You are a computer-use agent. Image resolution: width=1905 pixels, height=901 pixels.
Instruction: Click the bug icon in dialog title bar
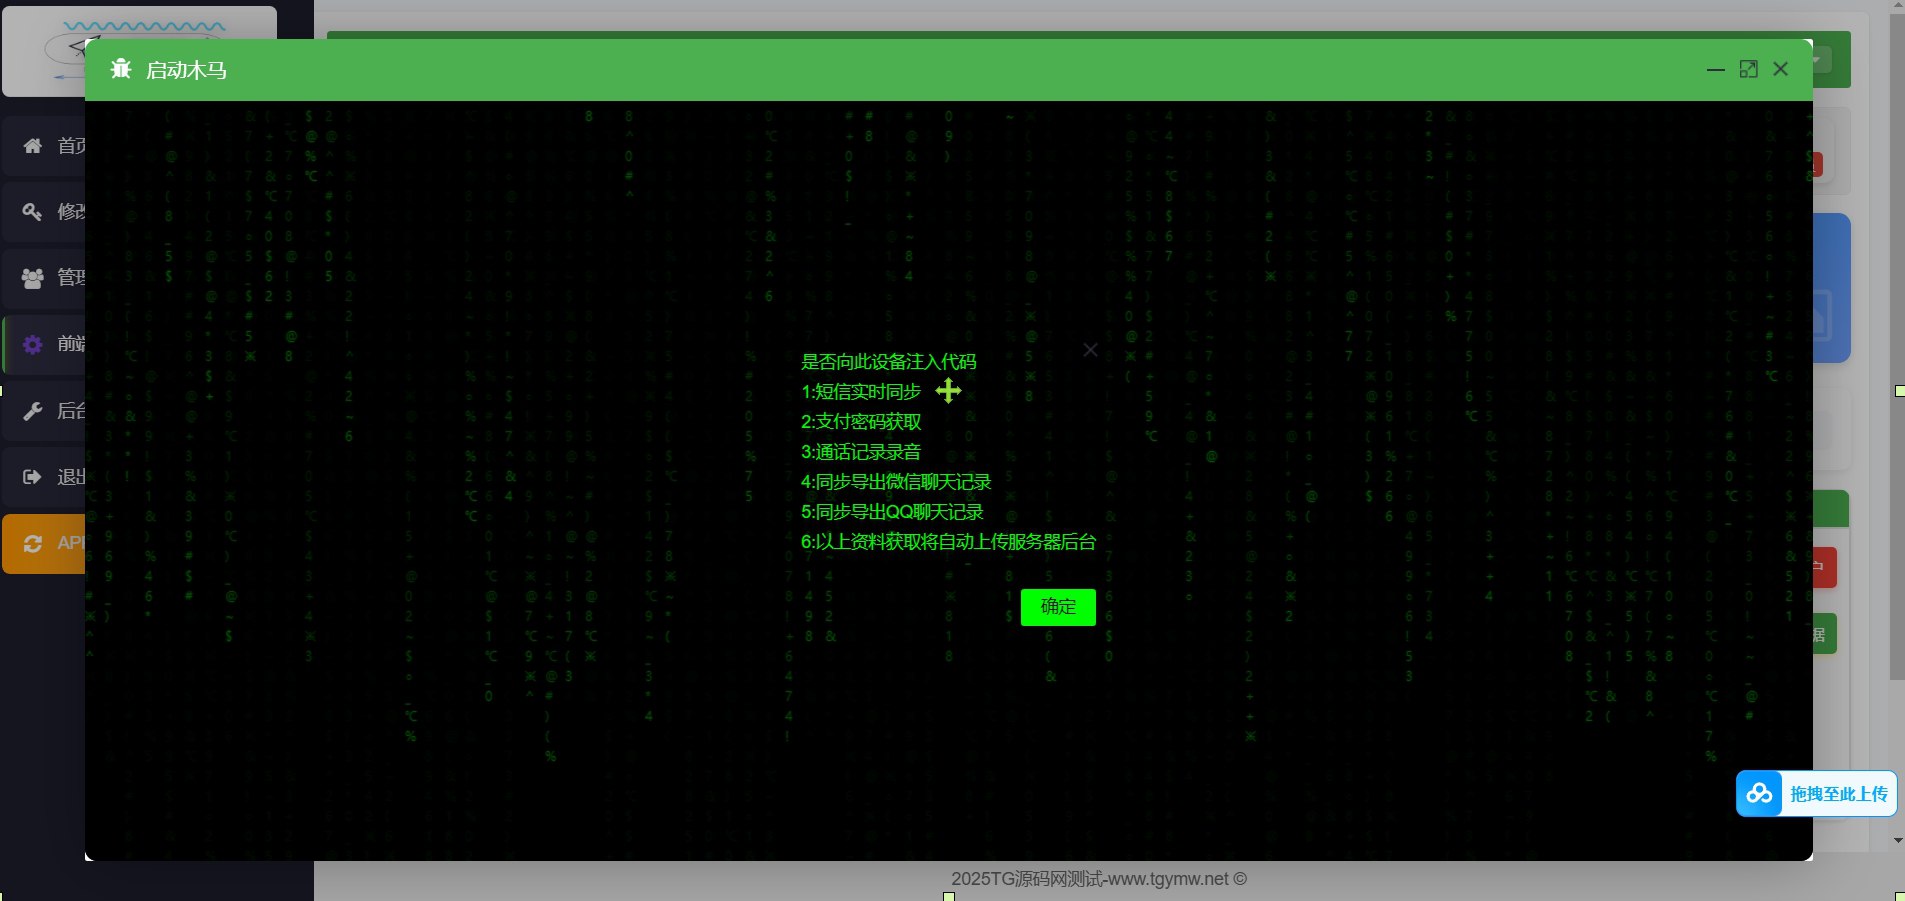(x=121, y=69)
